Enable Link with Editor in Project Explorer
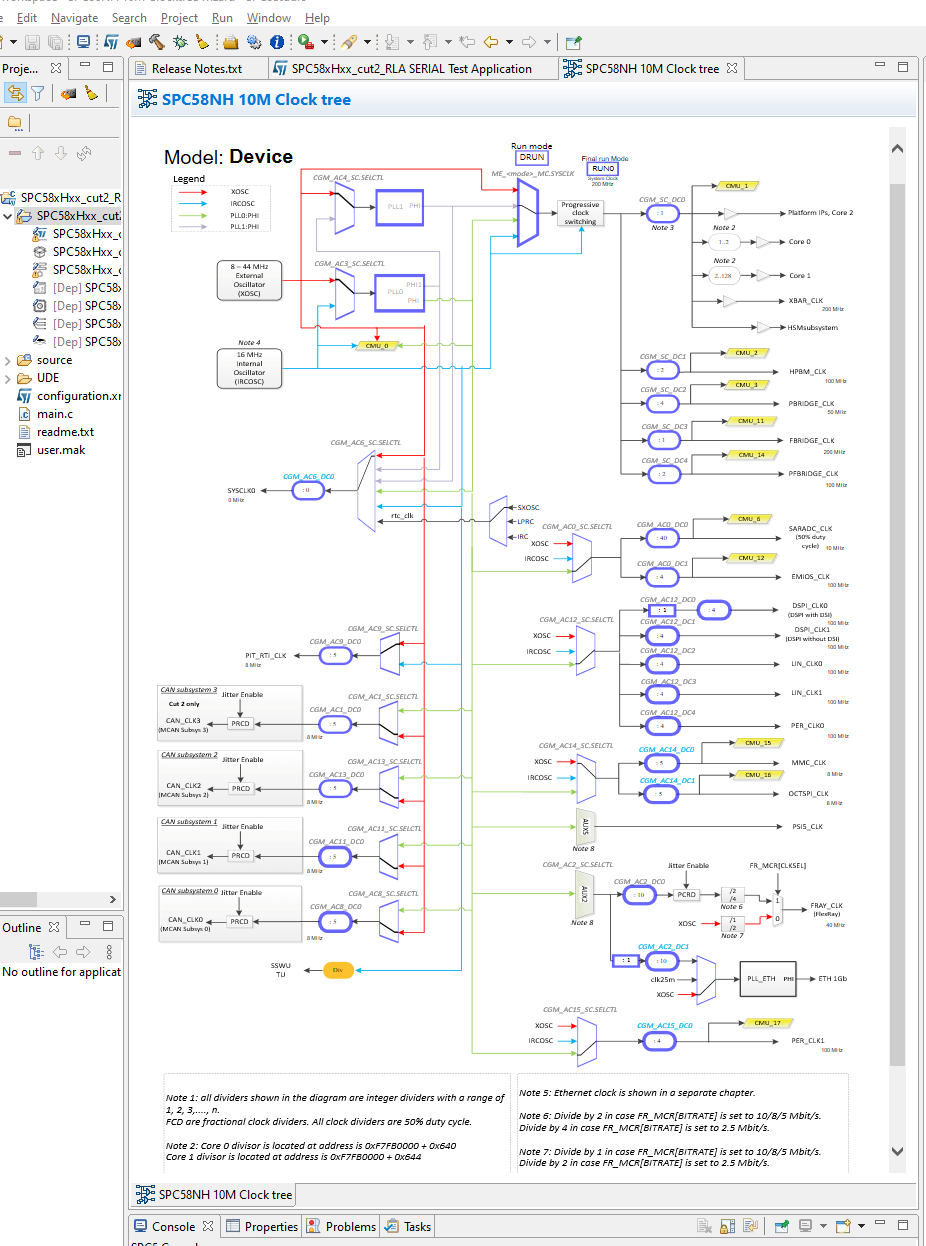926x1246 pixels. 16,92
